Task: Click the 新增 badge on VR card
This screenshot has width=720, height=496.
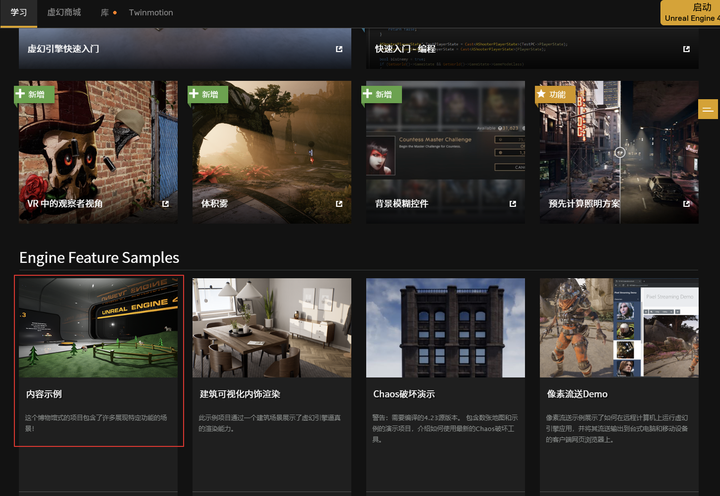Action: coord(34,94)
